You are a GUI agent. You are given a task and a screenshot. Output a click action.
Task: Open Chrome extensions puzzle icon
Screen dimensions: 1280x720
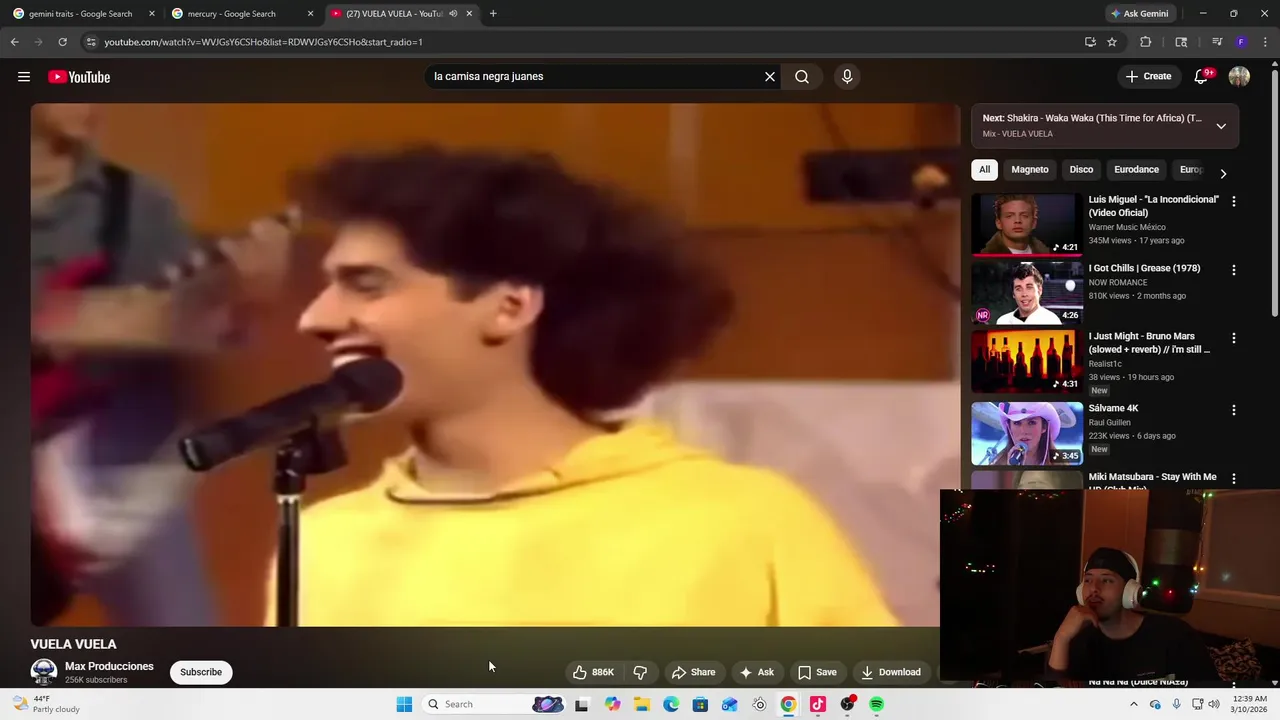1146,42
